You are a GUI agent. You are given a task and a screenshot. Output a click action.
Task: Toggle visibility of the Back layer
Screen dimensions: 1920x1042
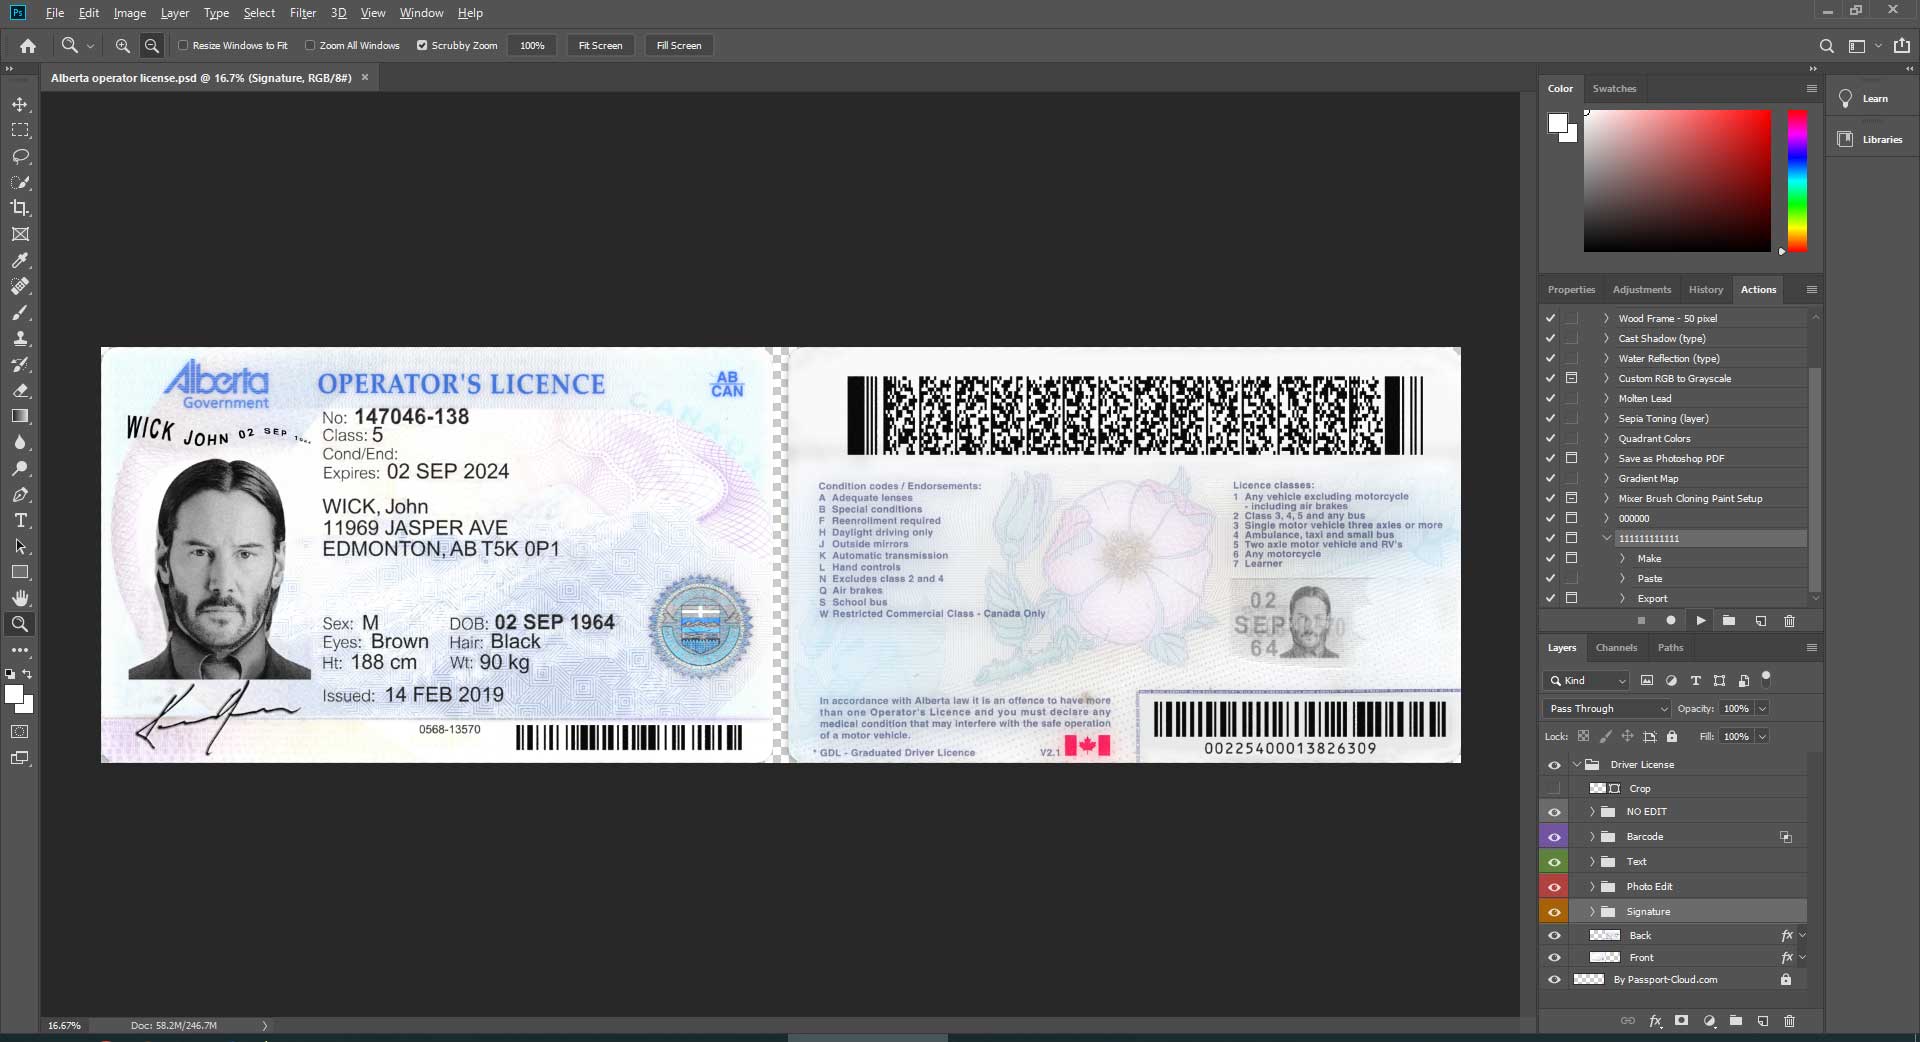[1554, 936]
